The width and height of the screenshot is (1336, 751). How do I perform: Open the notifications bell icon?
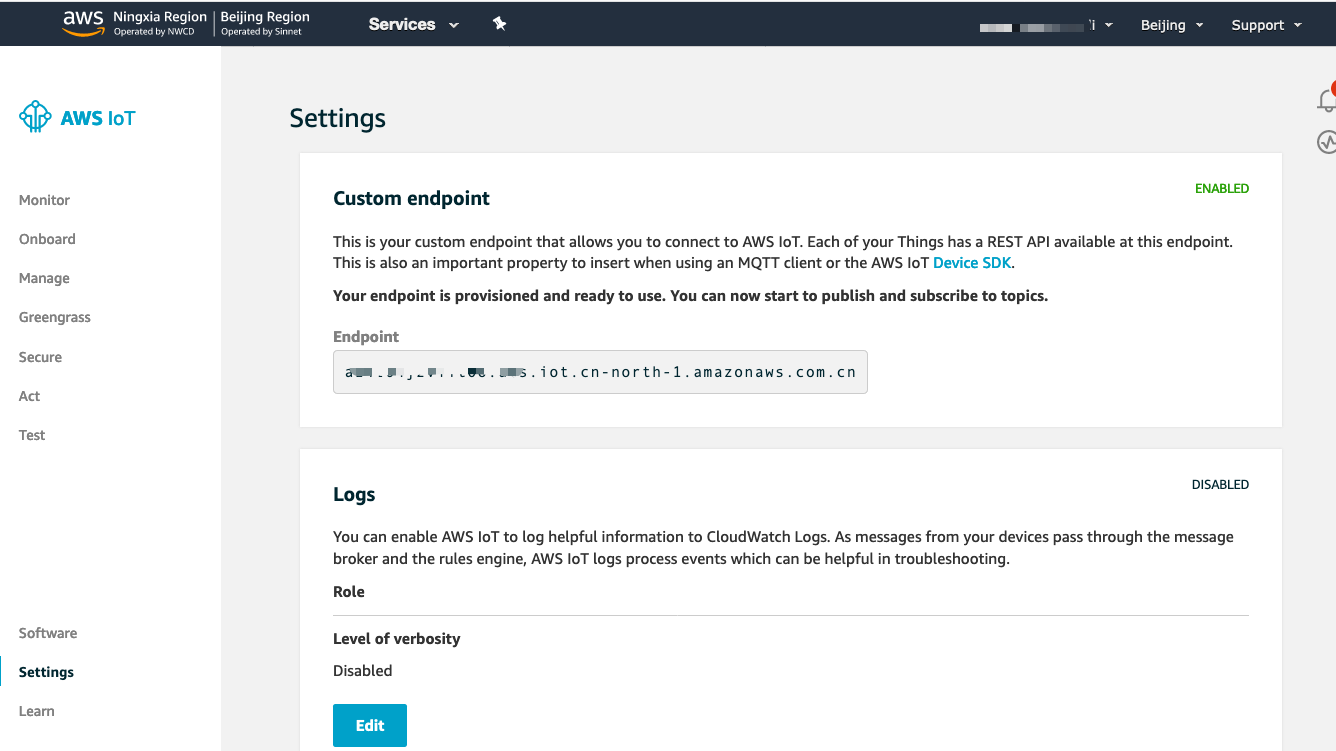[x=1326, y=100]
